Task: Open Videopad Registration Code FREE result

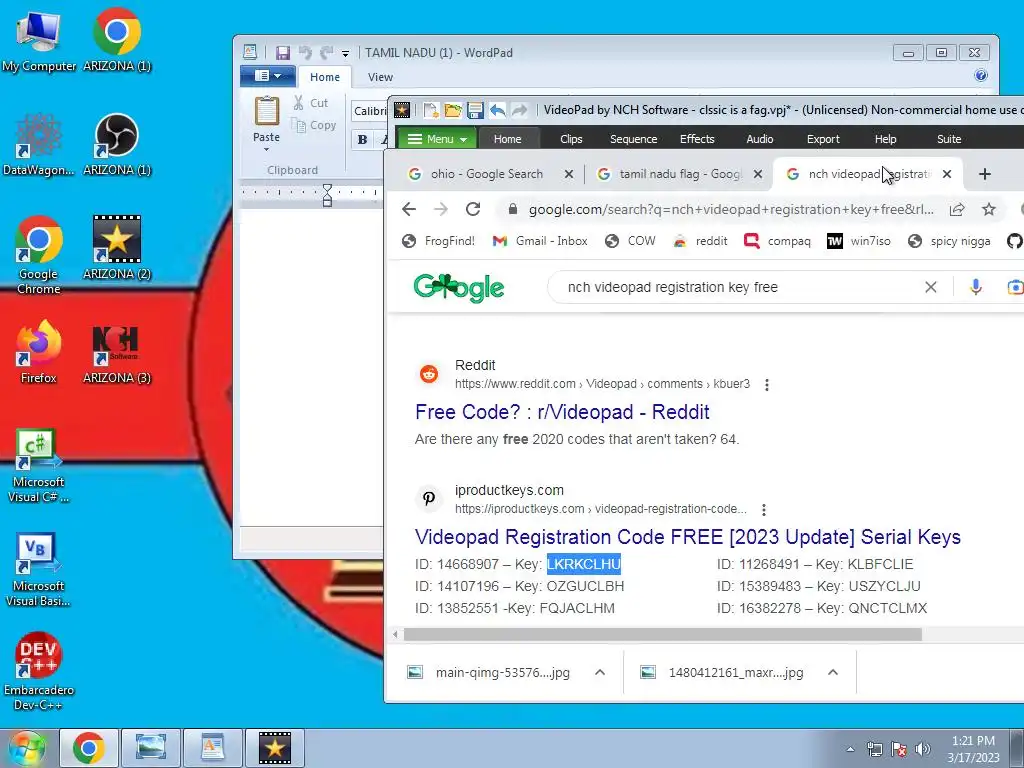Action: point(688,537)
